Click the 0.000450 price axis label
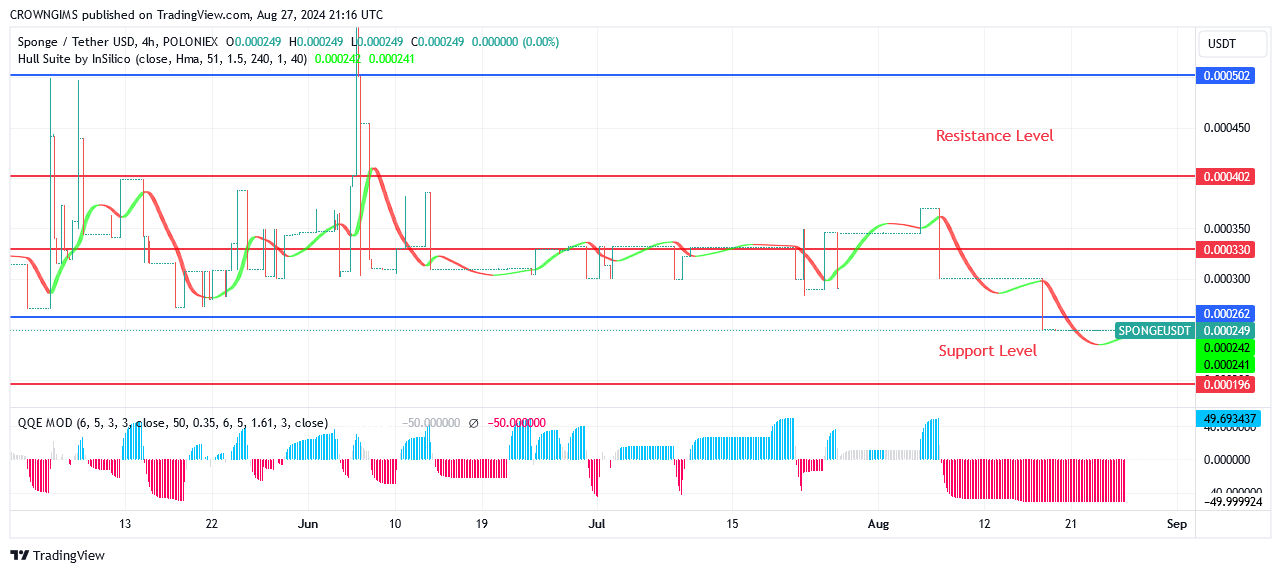The width and height of the screenshot is (1281, 573). [x=1227, y=128]
